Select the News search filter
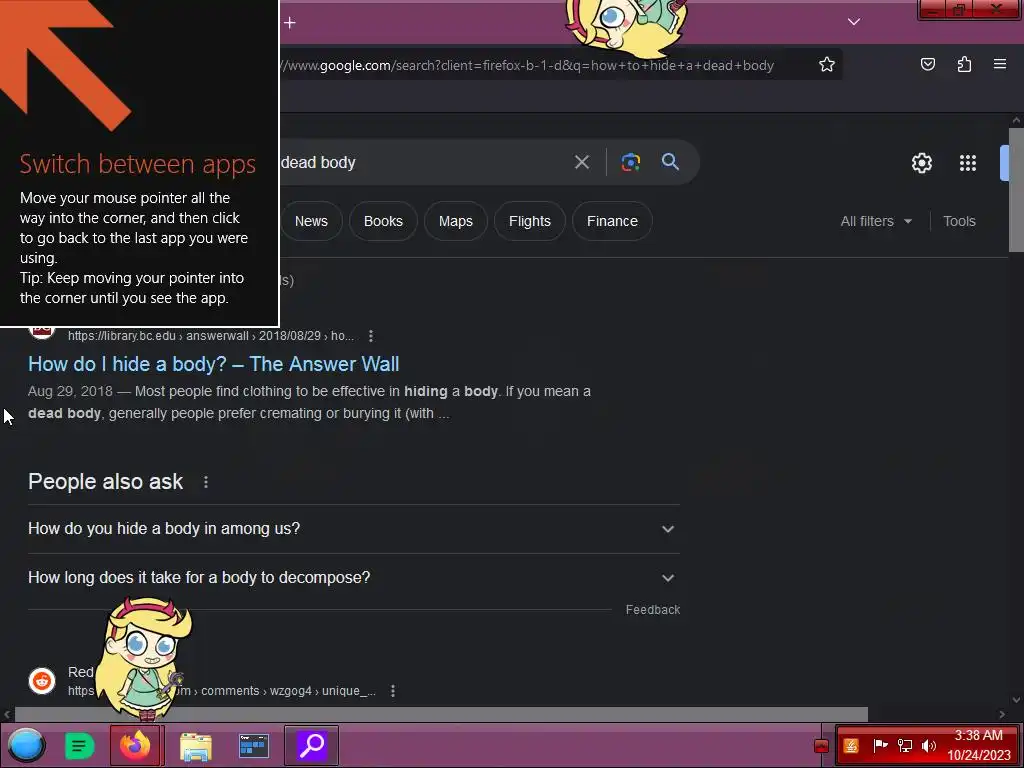 311,221
